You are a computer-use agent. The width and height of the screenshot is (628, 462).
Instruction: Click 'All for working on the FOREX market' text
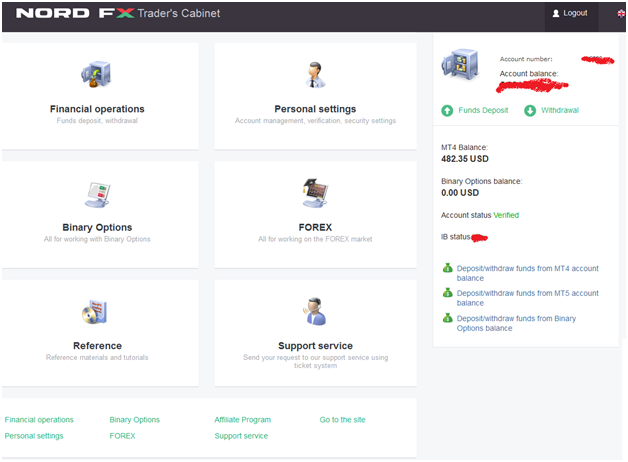(315, 239)
